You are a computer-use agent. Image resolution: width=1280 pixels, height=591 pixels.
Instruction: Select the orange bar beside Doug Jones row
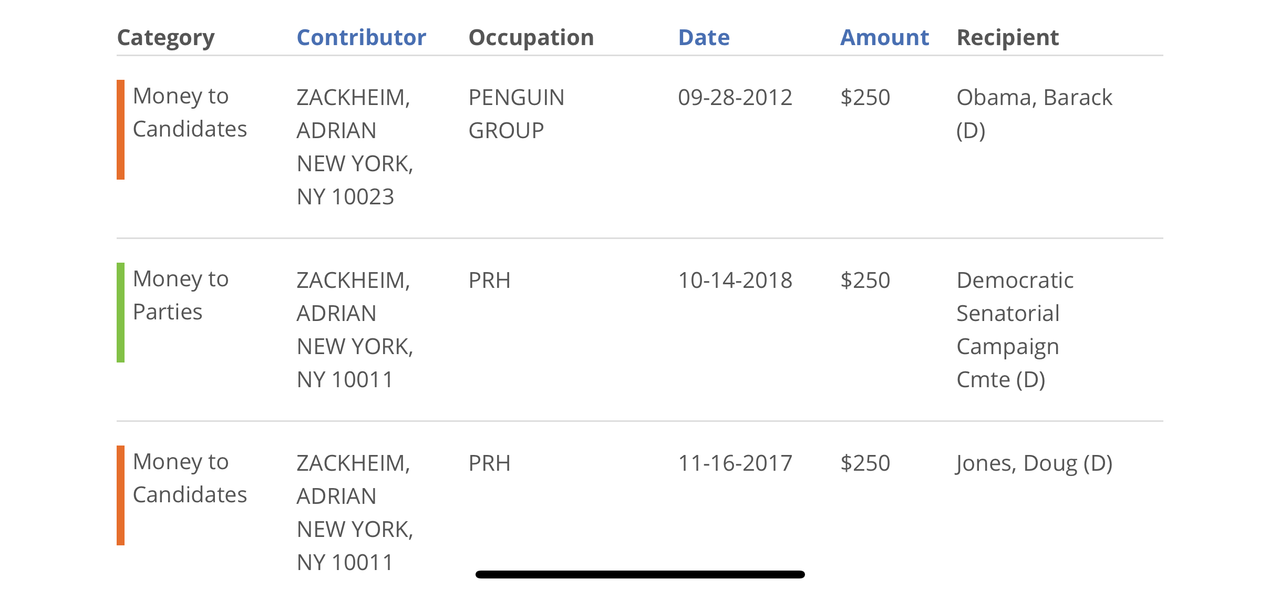point(121,496)
